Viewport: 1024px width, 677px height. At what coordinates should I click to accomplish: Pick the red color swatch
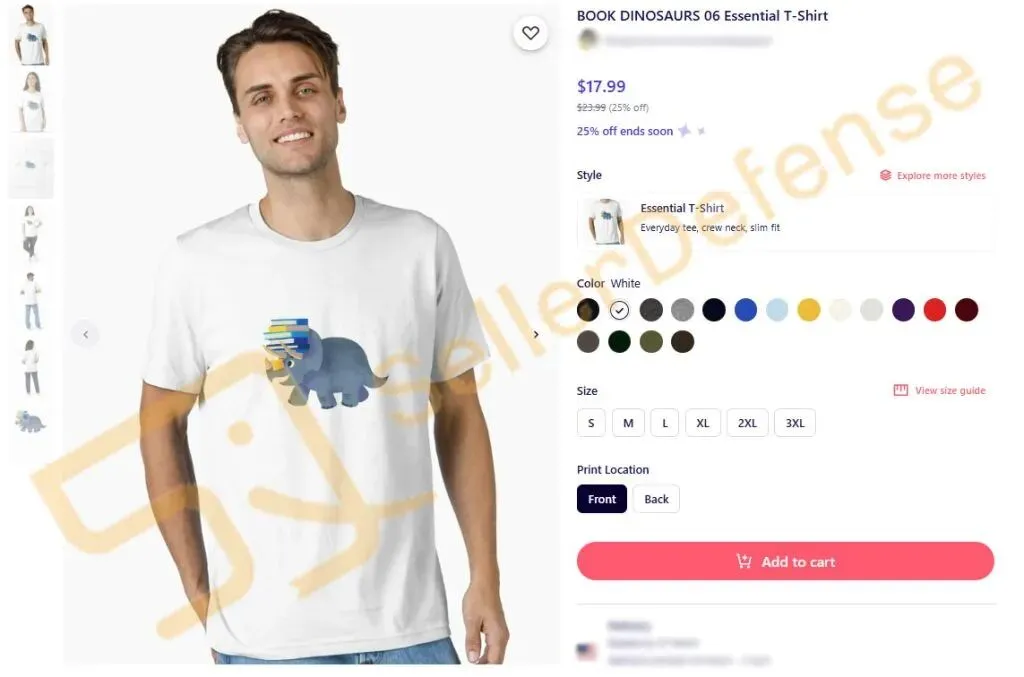[935, 310]
